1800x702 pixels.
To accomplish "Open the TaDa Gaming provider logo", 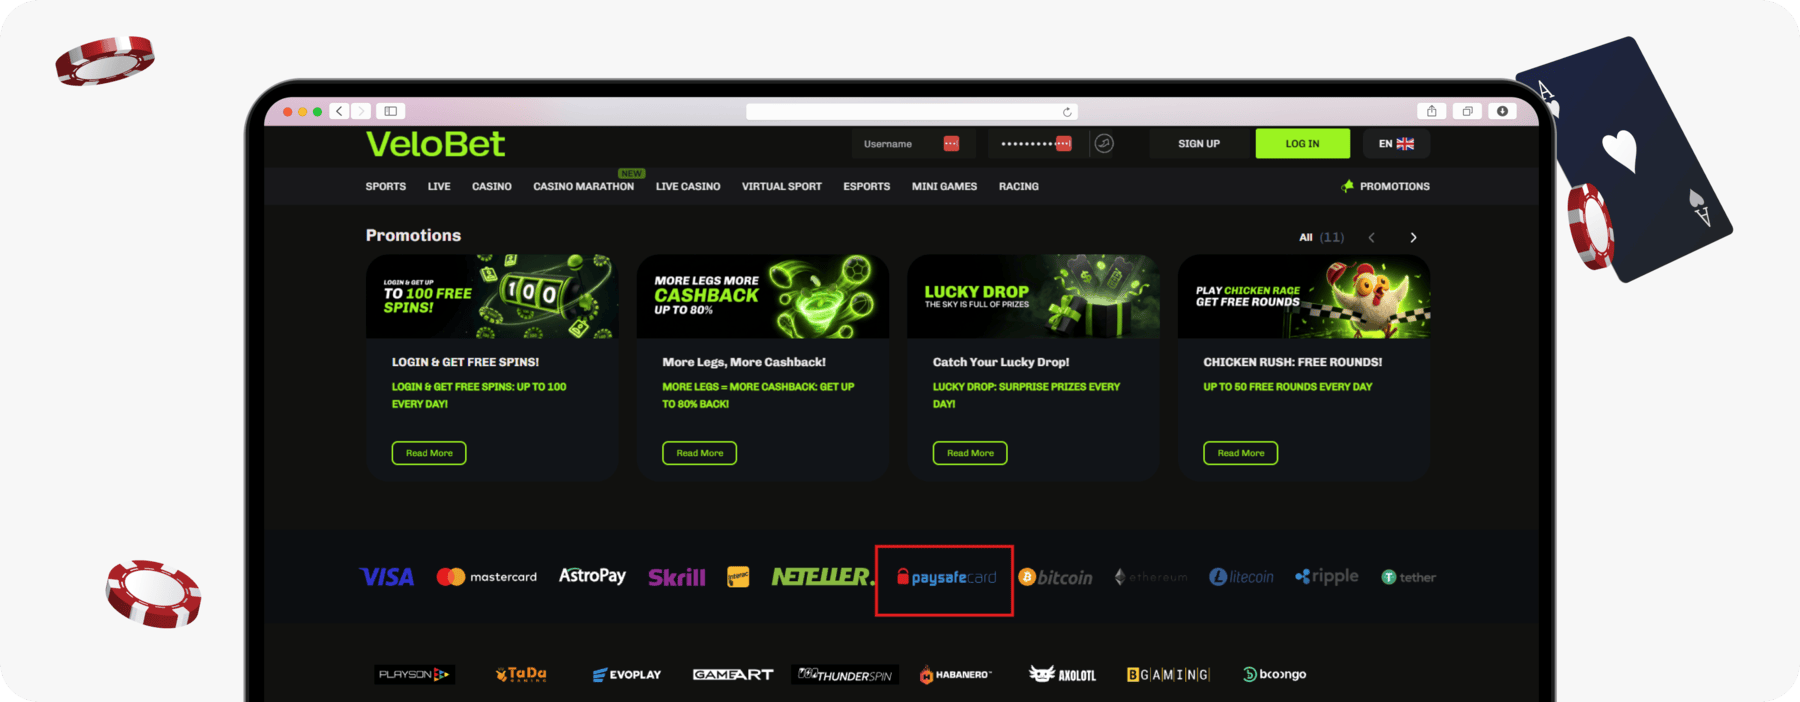I will 521,675.
